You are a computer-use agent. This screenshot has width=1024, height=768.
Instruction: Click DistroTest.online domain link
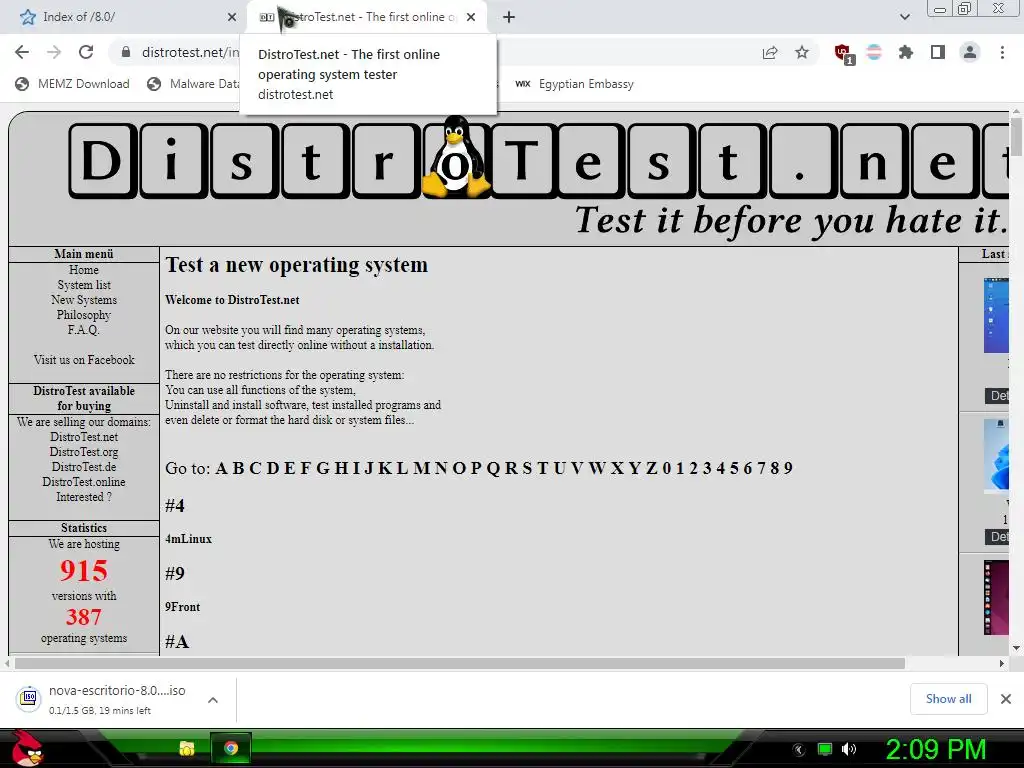84,482
